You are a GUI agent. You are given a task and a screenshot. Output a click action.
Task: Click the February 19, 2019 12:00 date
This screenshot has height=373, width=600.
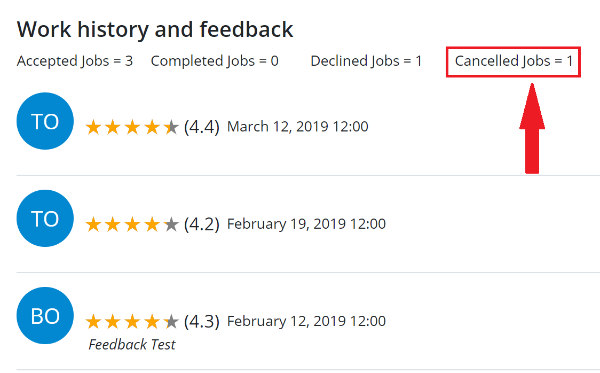point(307,224)
